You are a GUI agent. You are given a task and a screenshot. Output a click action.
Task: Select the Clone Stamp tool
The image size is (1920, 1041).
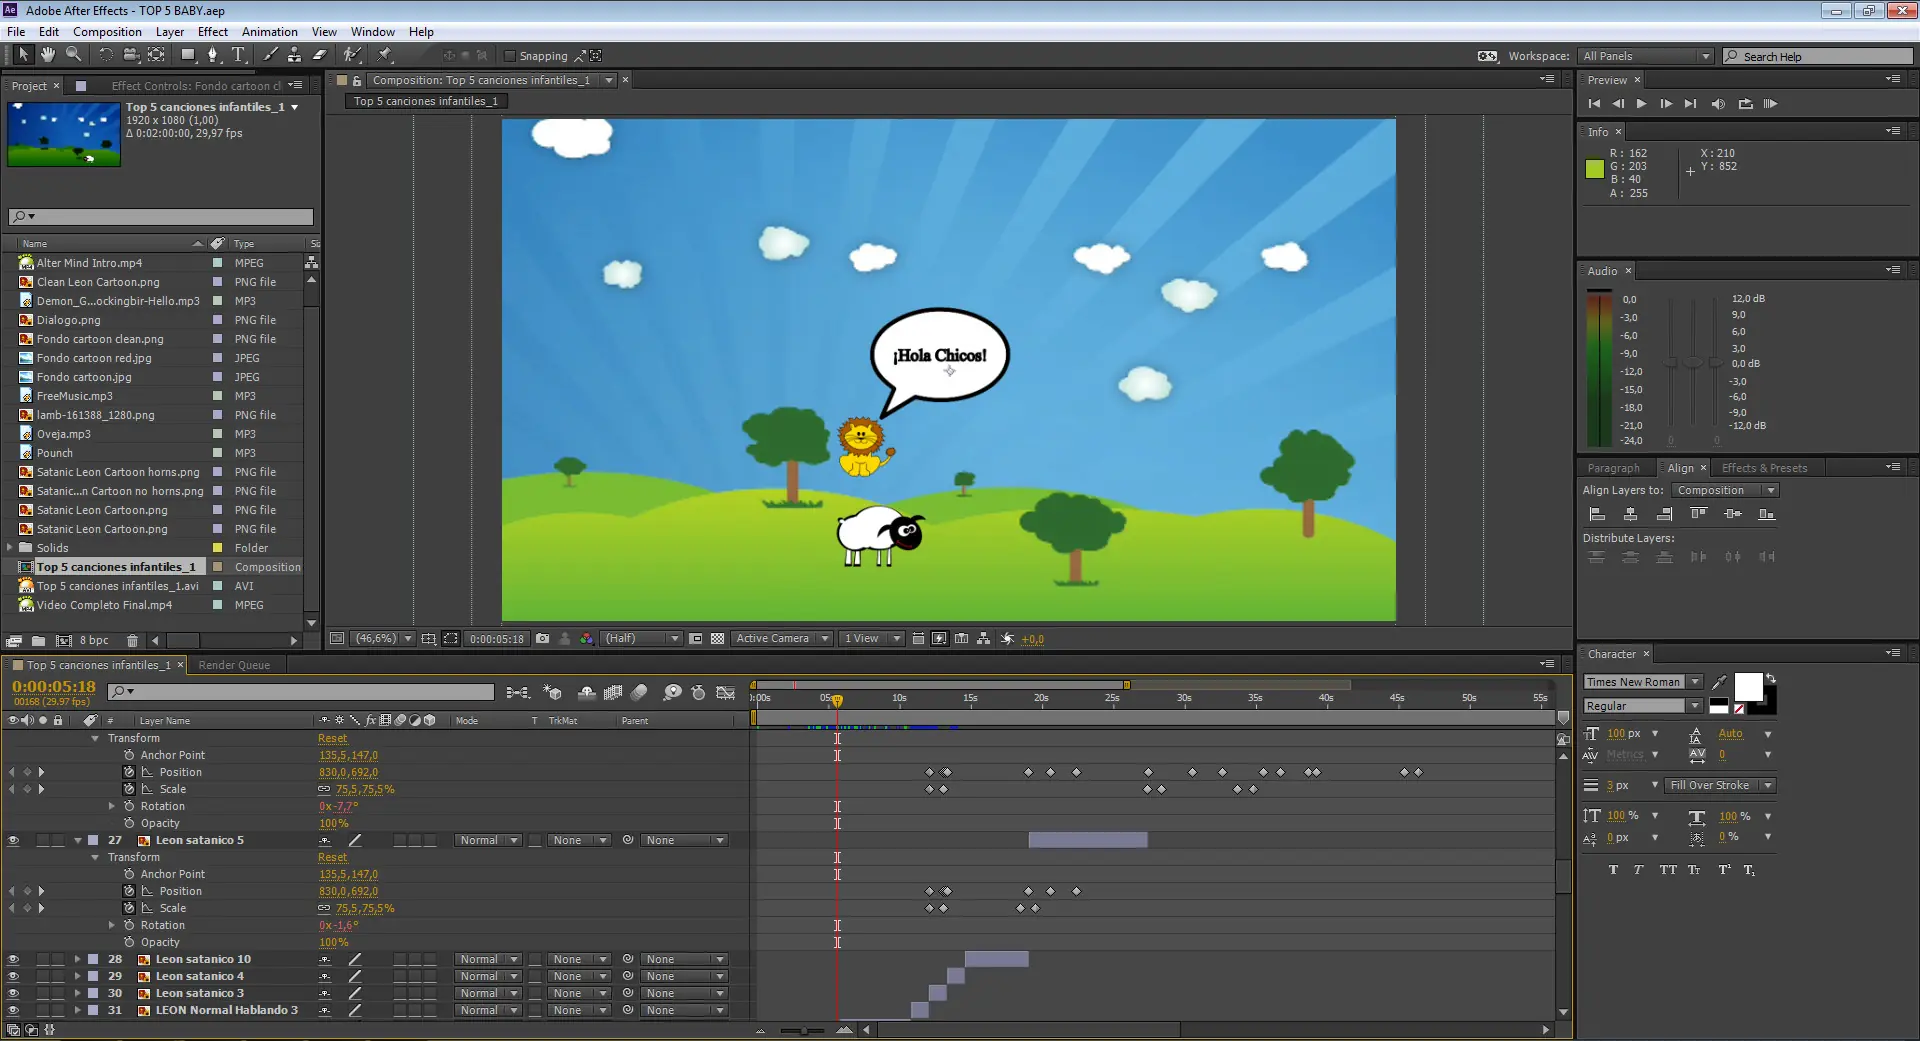click(x=294, y=55)
